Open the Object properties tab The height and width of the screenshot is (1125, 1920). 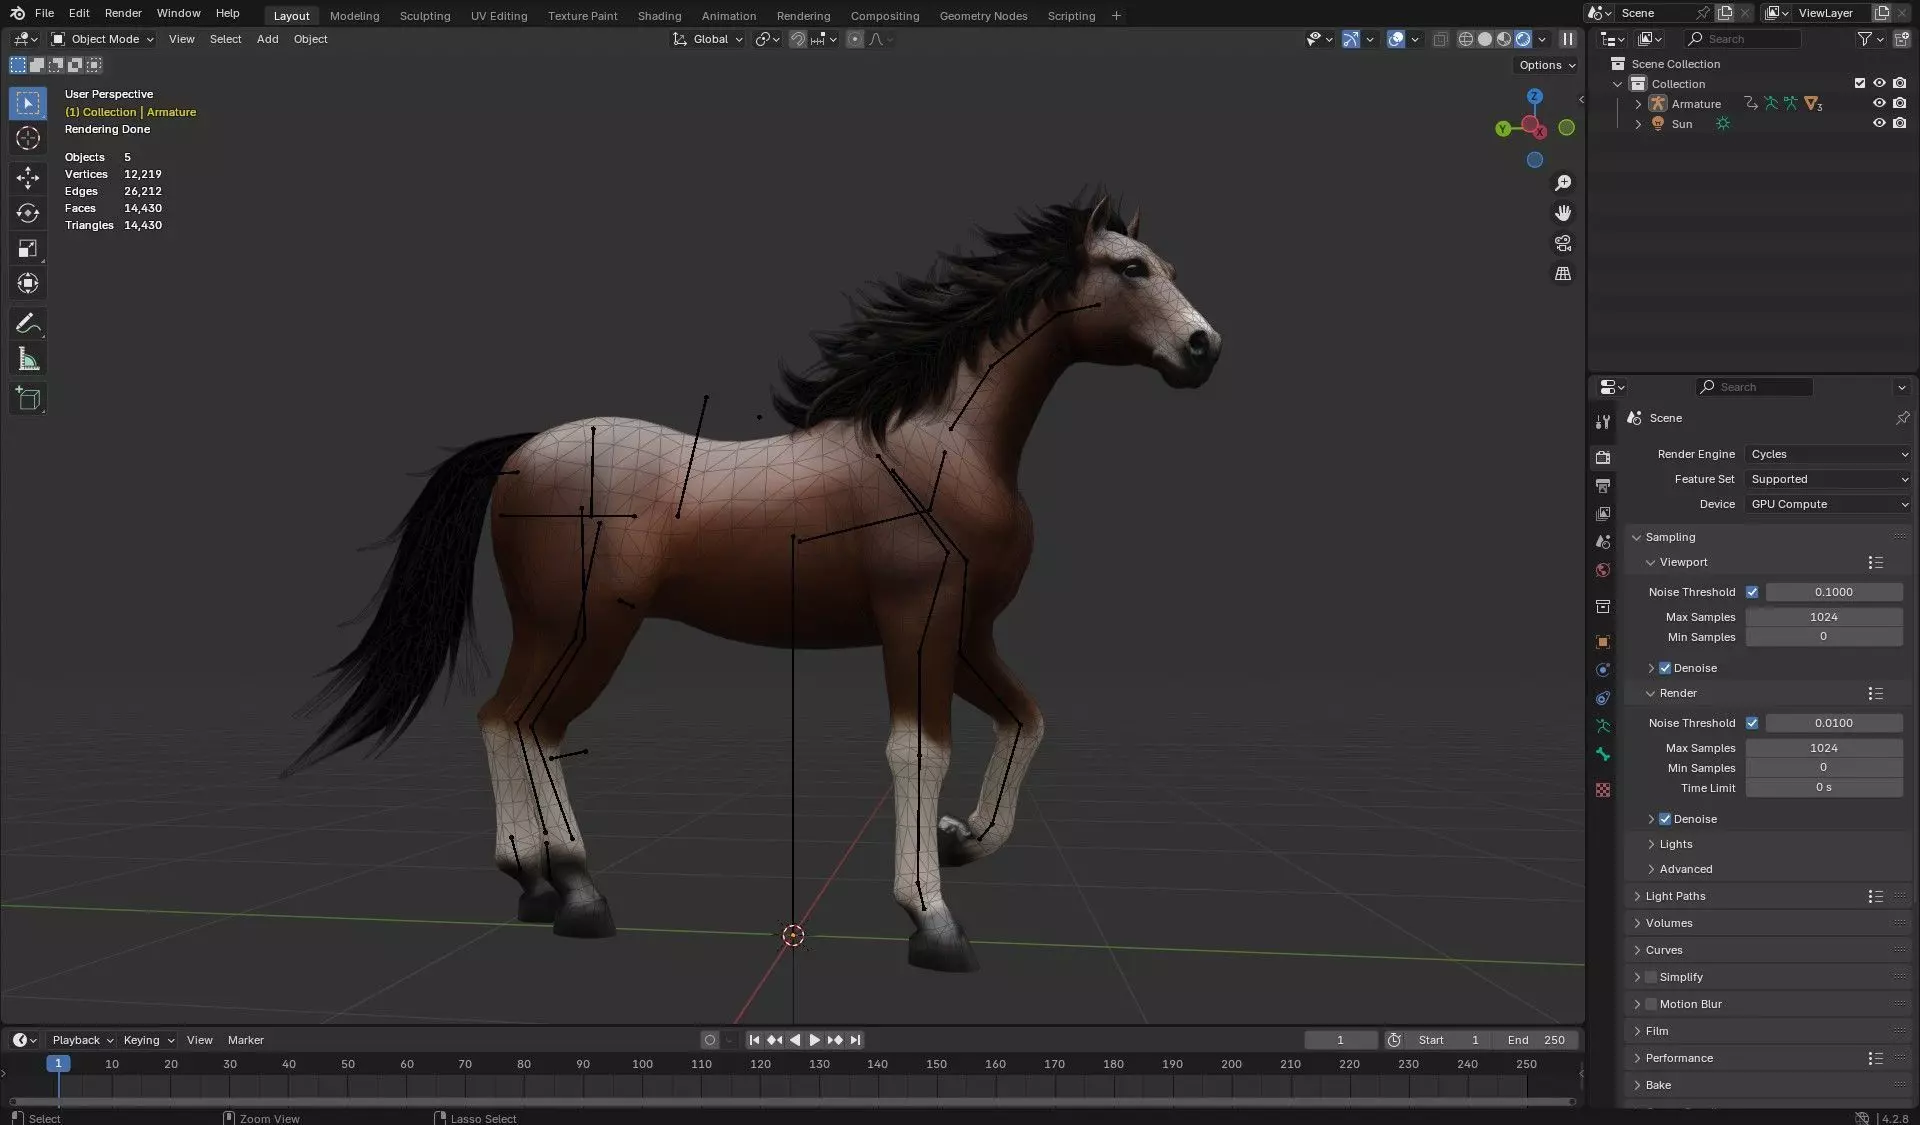click(1603, 642)
